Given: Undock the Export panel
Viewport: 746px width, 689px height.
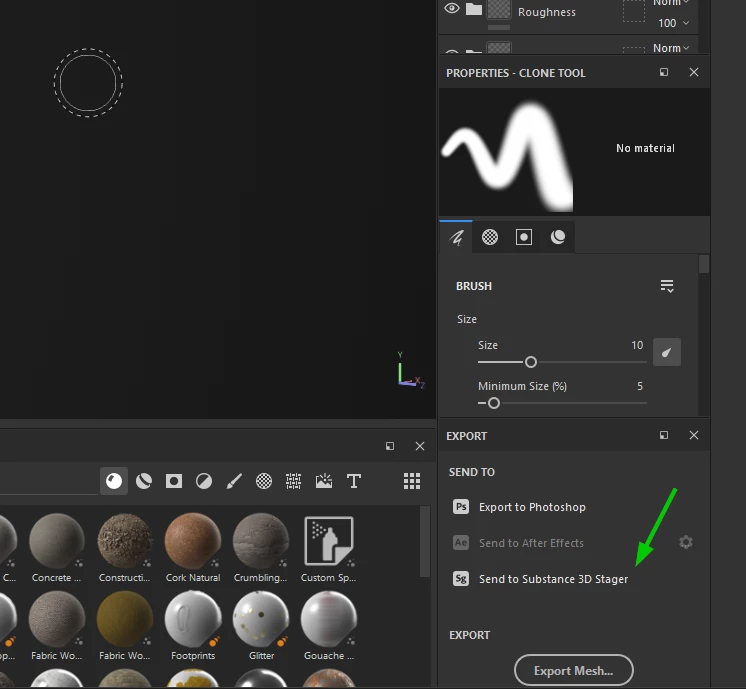Looking at the screenshot, I should point(664,435).
